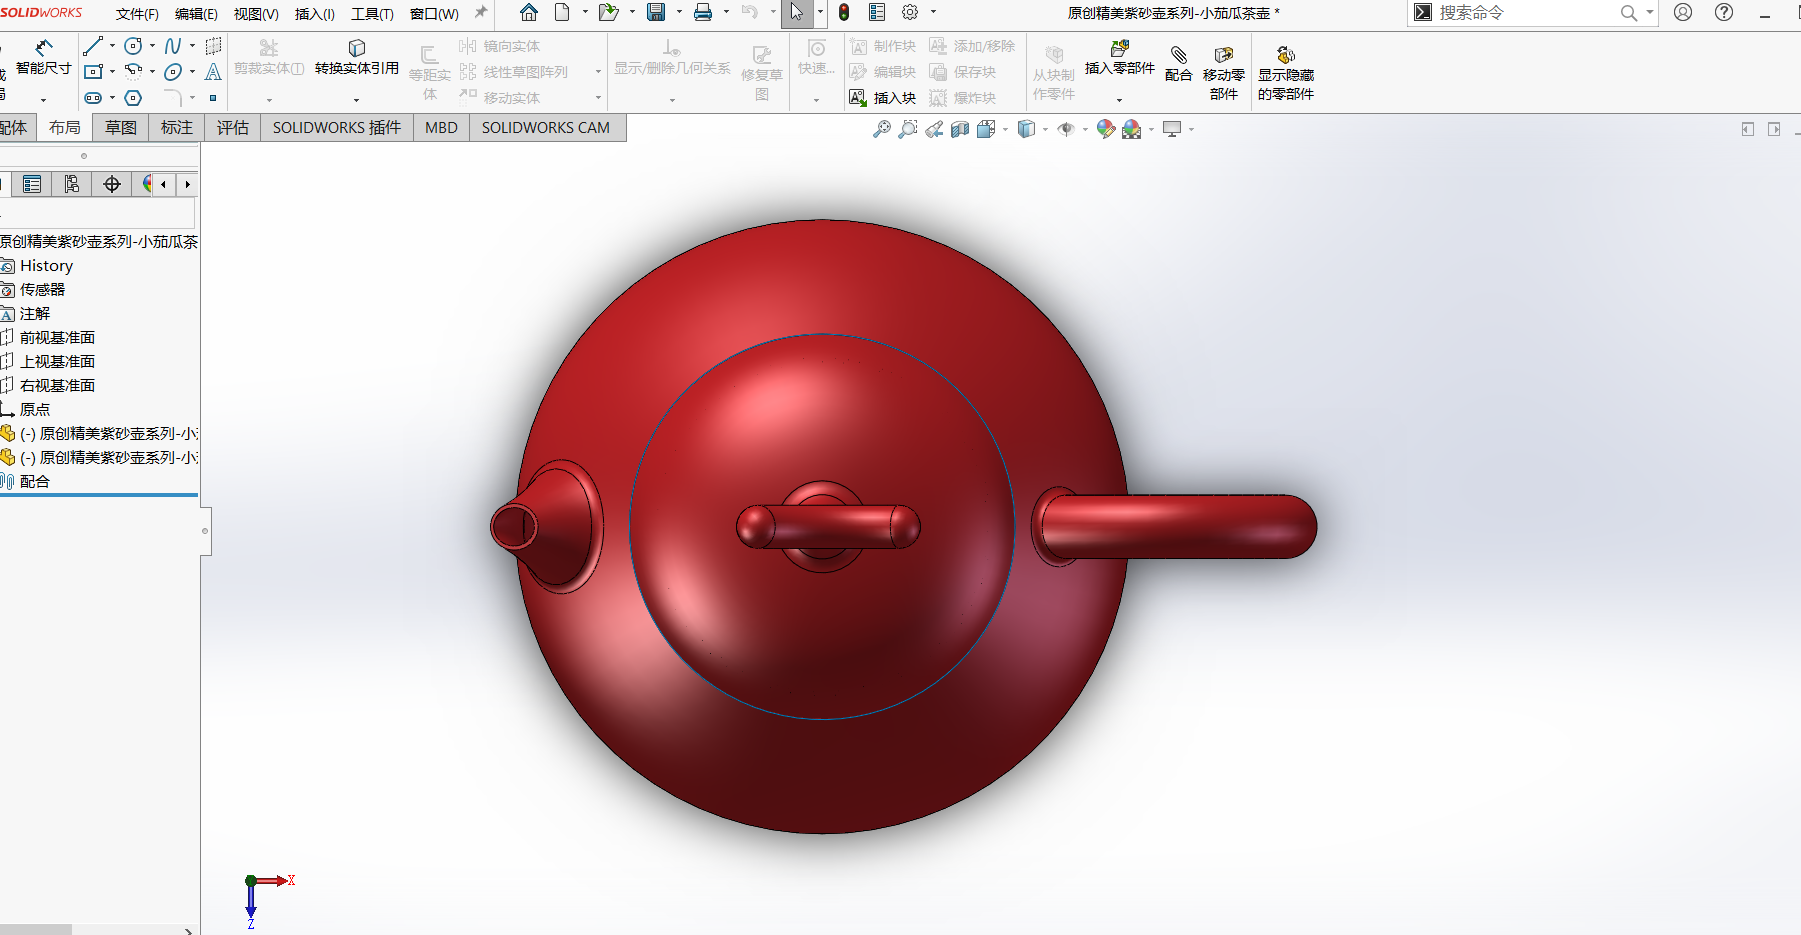Click the Section View icon
The width and height of the screenshot is (1801, 935).
click(960, 129)
